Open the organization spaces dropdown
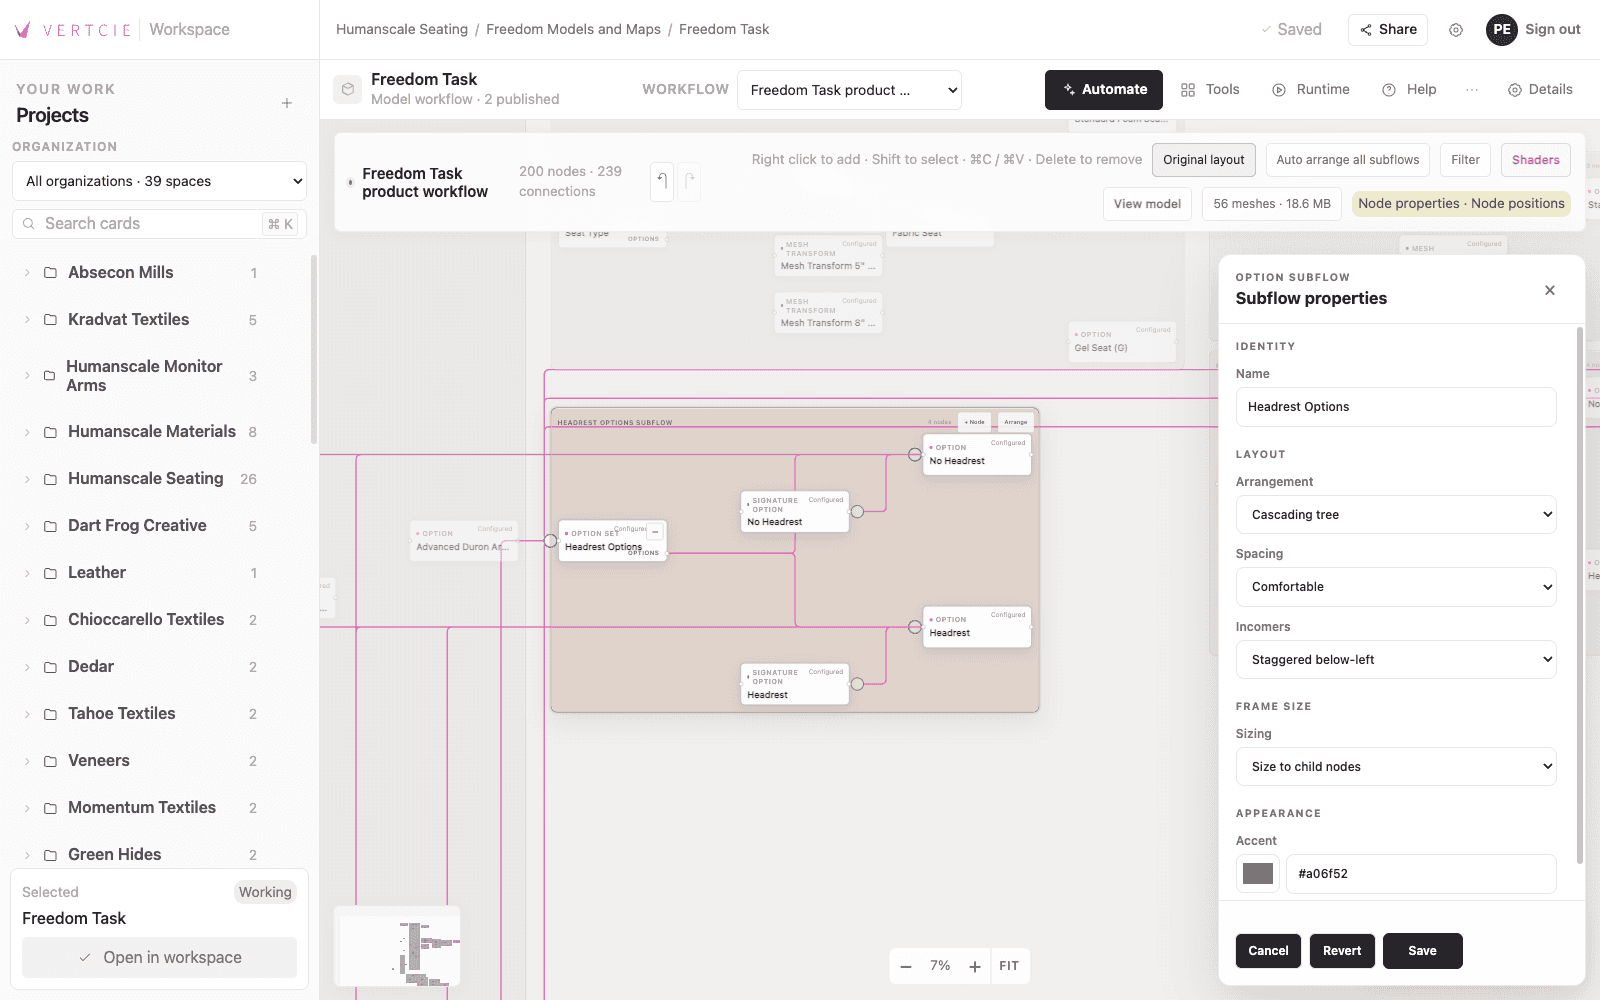Viewport: 1600px width, 1000px height. coord(160,181)
